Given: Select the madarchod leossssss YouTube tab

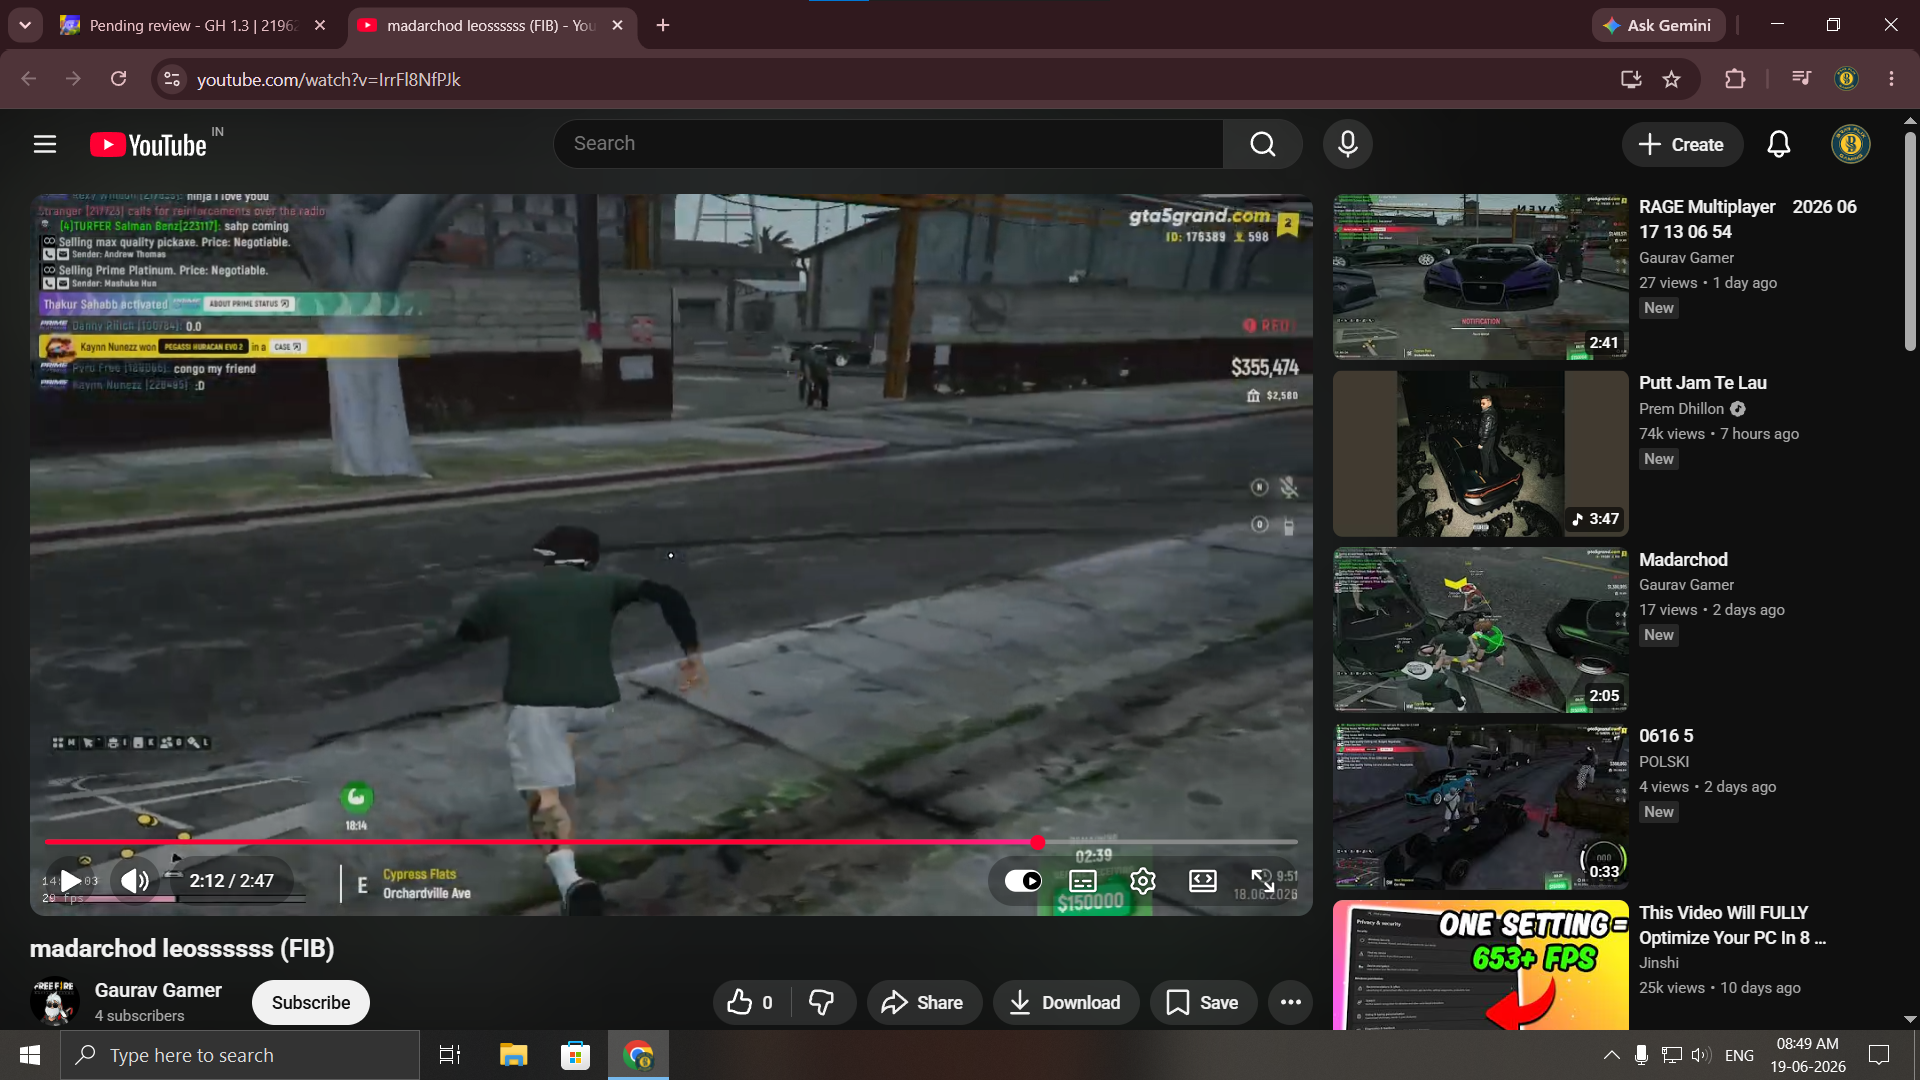Looking at the screenshot, I should tap(491, 26).
